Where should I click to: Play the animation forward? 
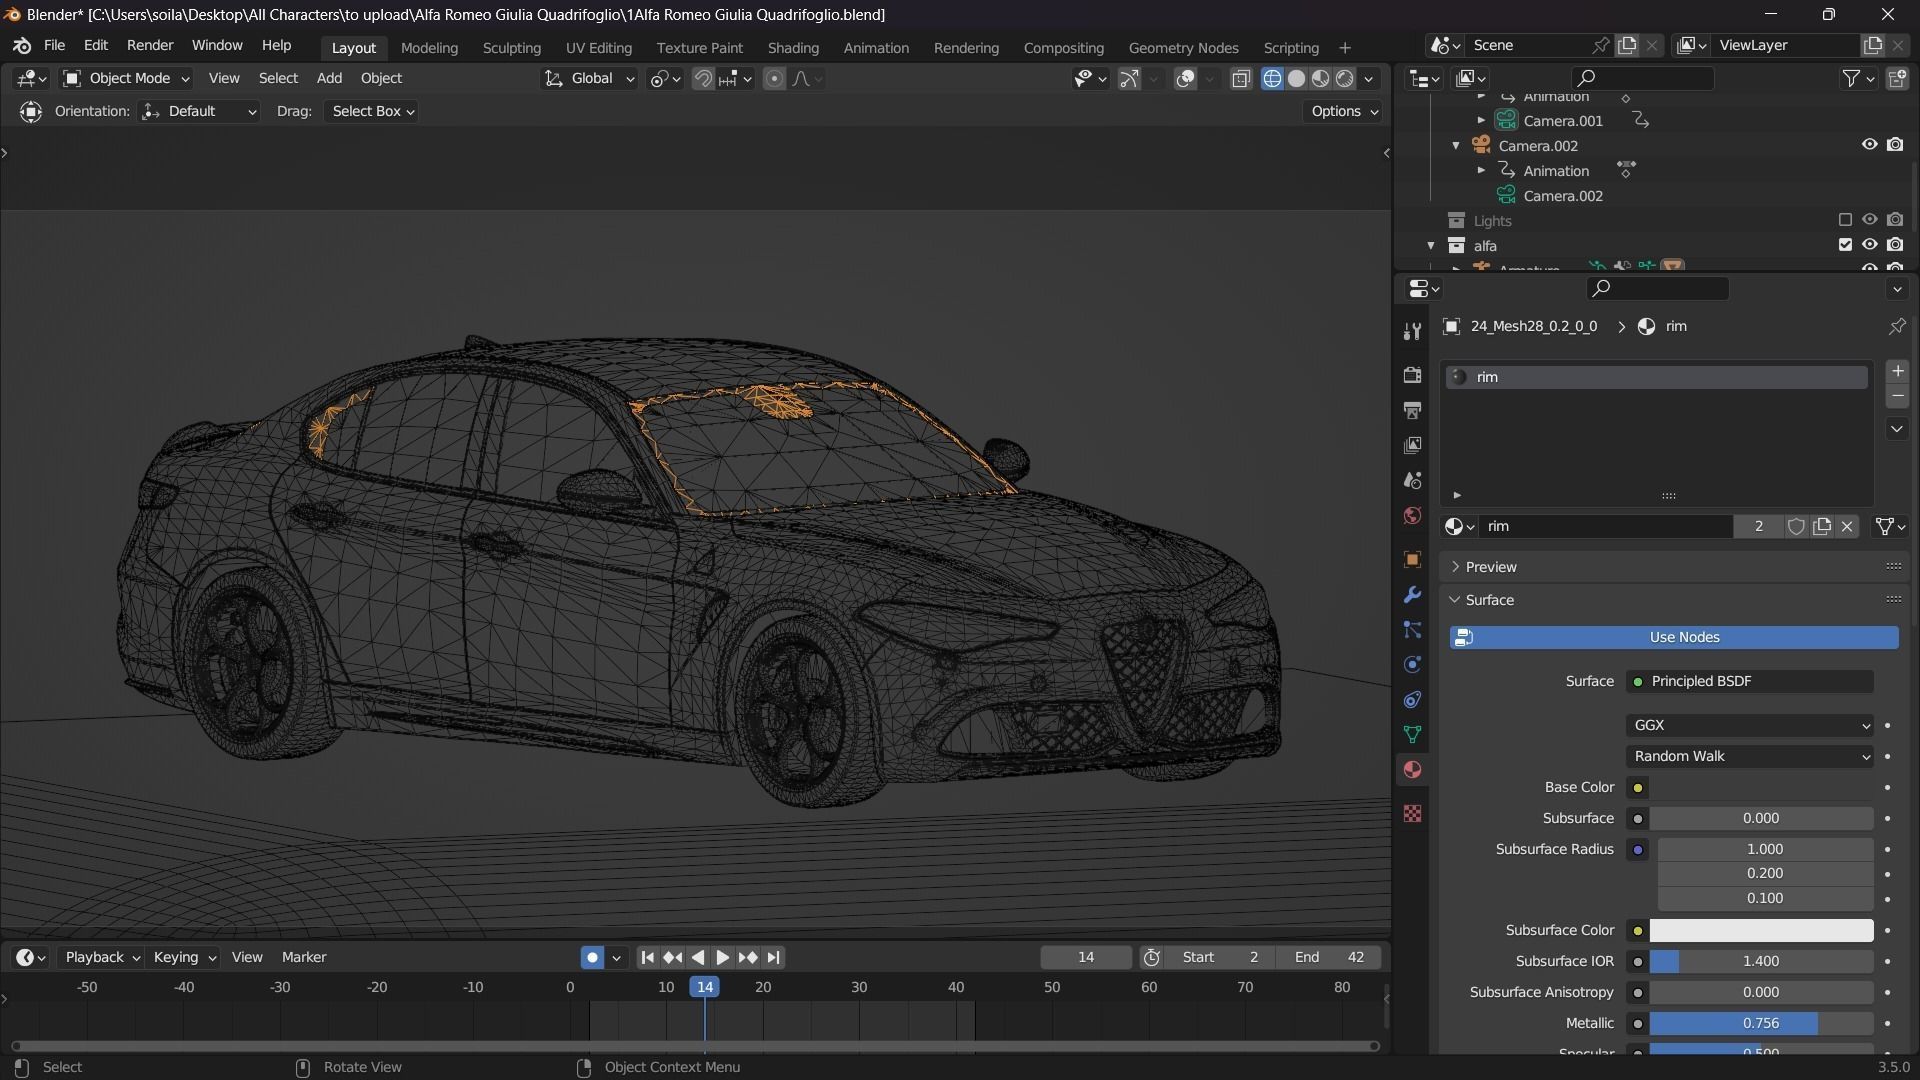(722, 957)
